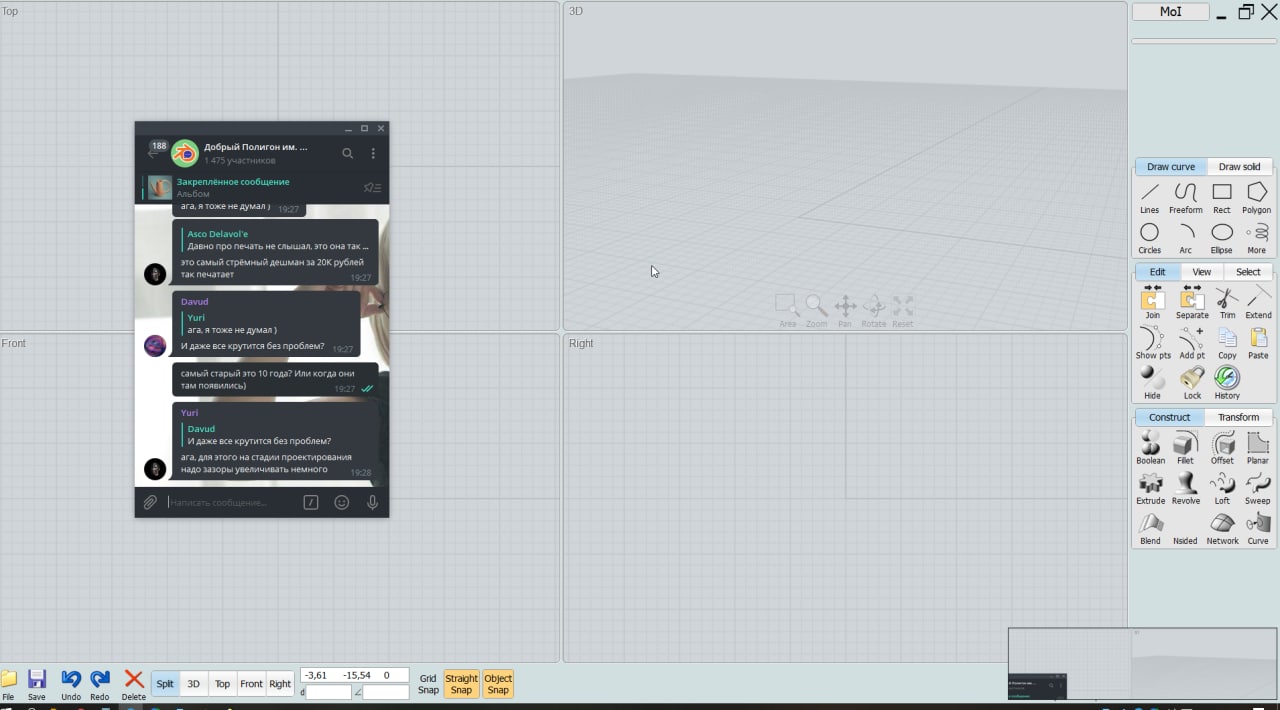1280x710 pixels.
Task: Click the Paste icon
Action: tap(1259, 343)
